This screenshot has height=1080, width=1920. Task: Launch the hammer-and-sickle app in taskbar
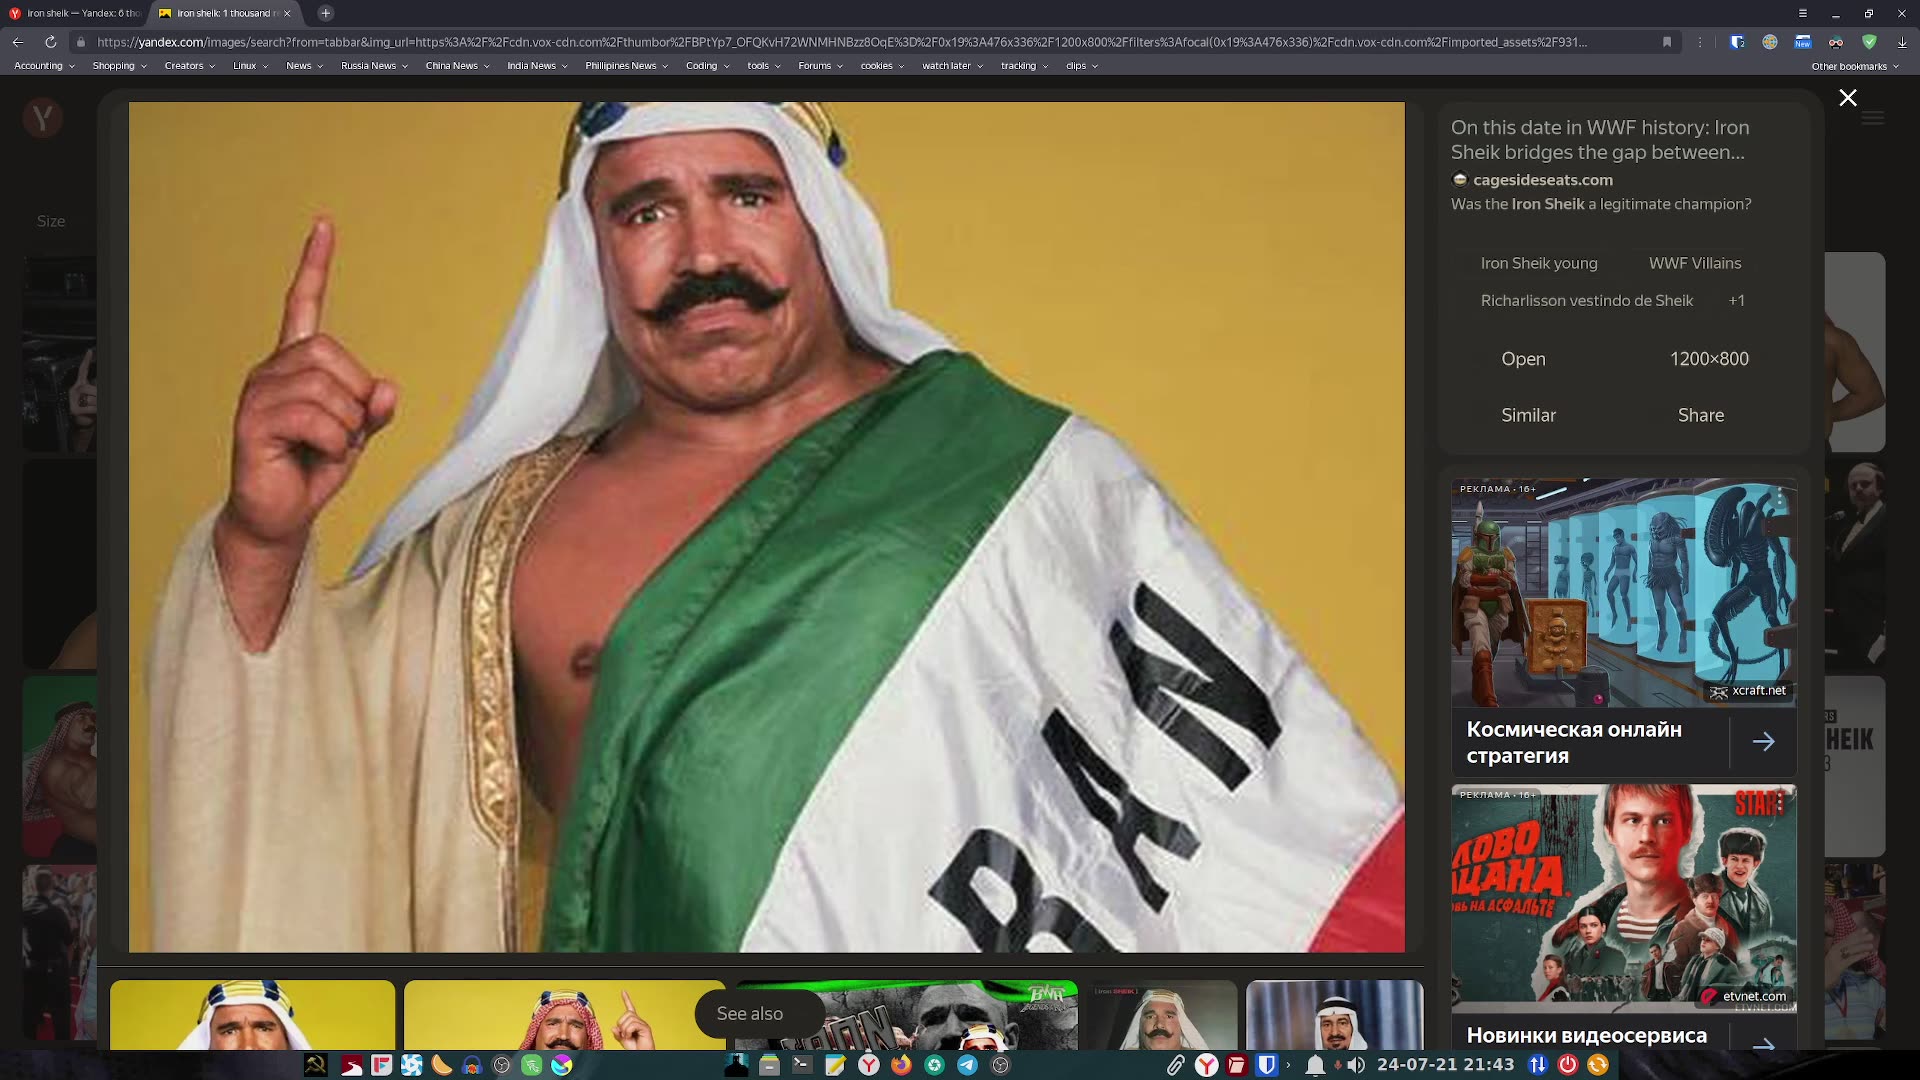[x=315, y=1065]
